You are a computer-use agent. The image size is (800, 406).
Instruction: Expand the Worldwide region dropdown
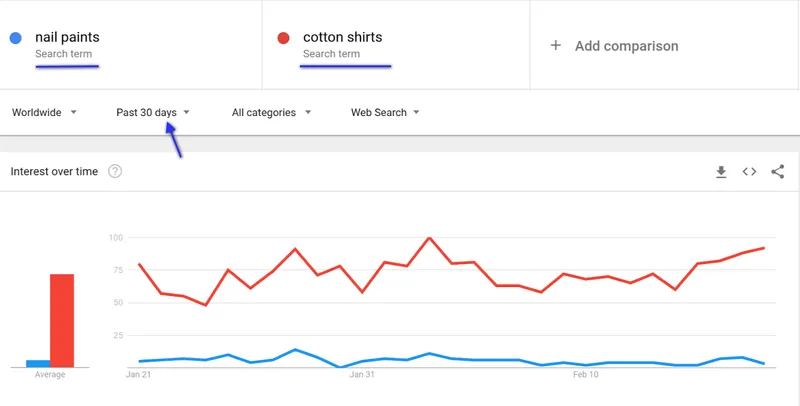pyautogui.click(x=44, y=112)
